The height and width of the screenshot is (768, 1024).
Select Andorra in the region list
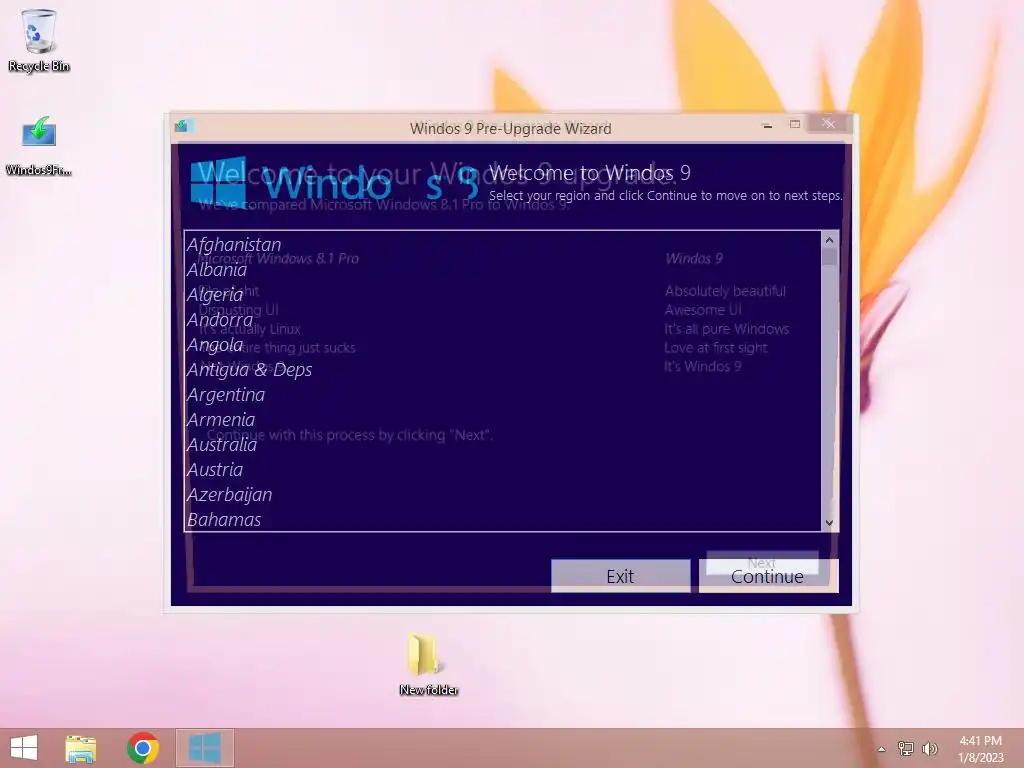pyautogui.click(x=502, y=319)
